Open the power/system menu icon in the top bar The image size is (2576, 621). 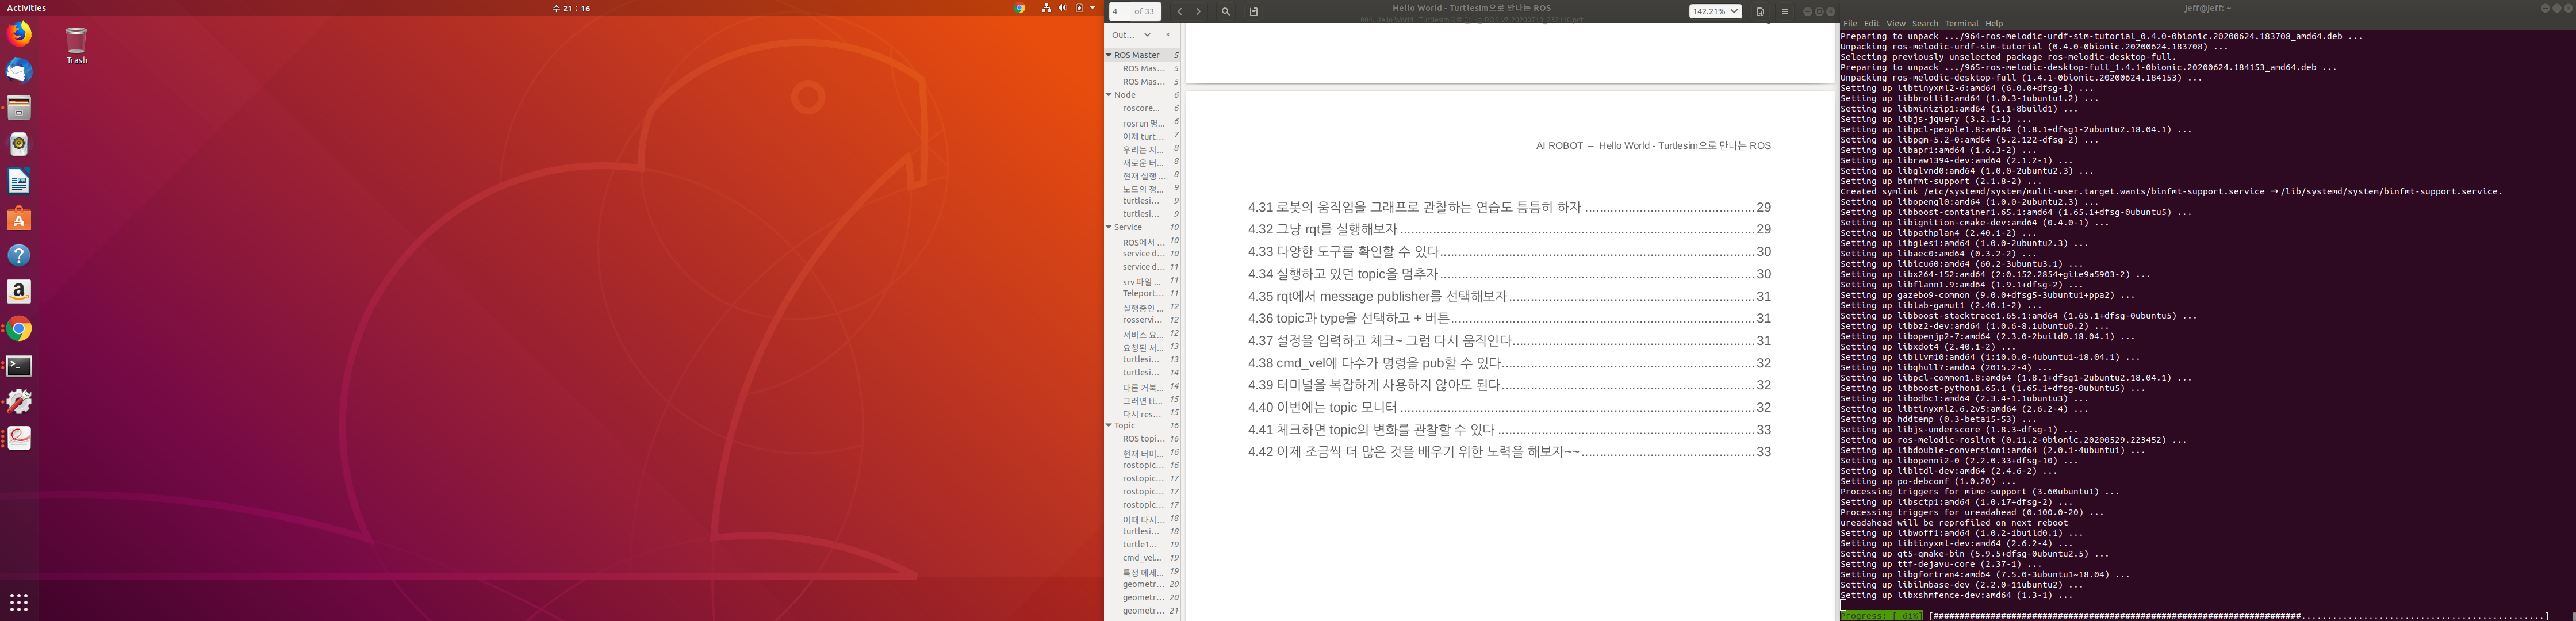[x=1079, y=8]
